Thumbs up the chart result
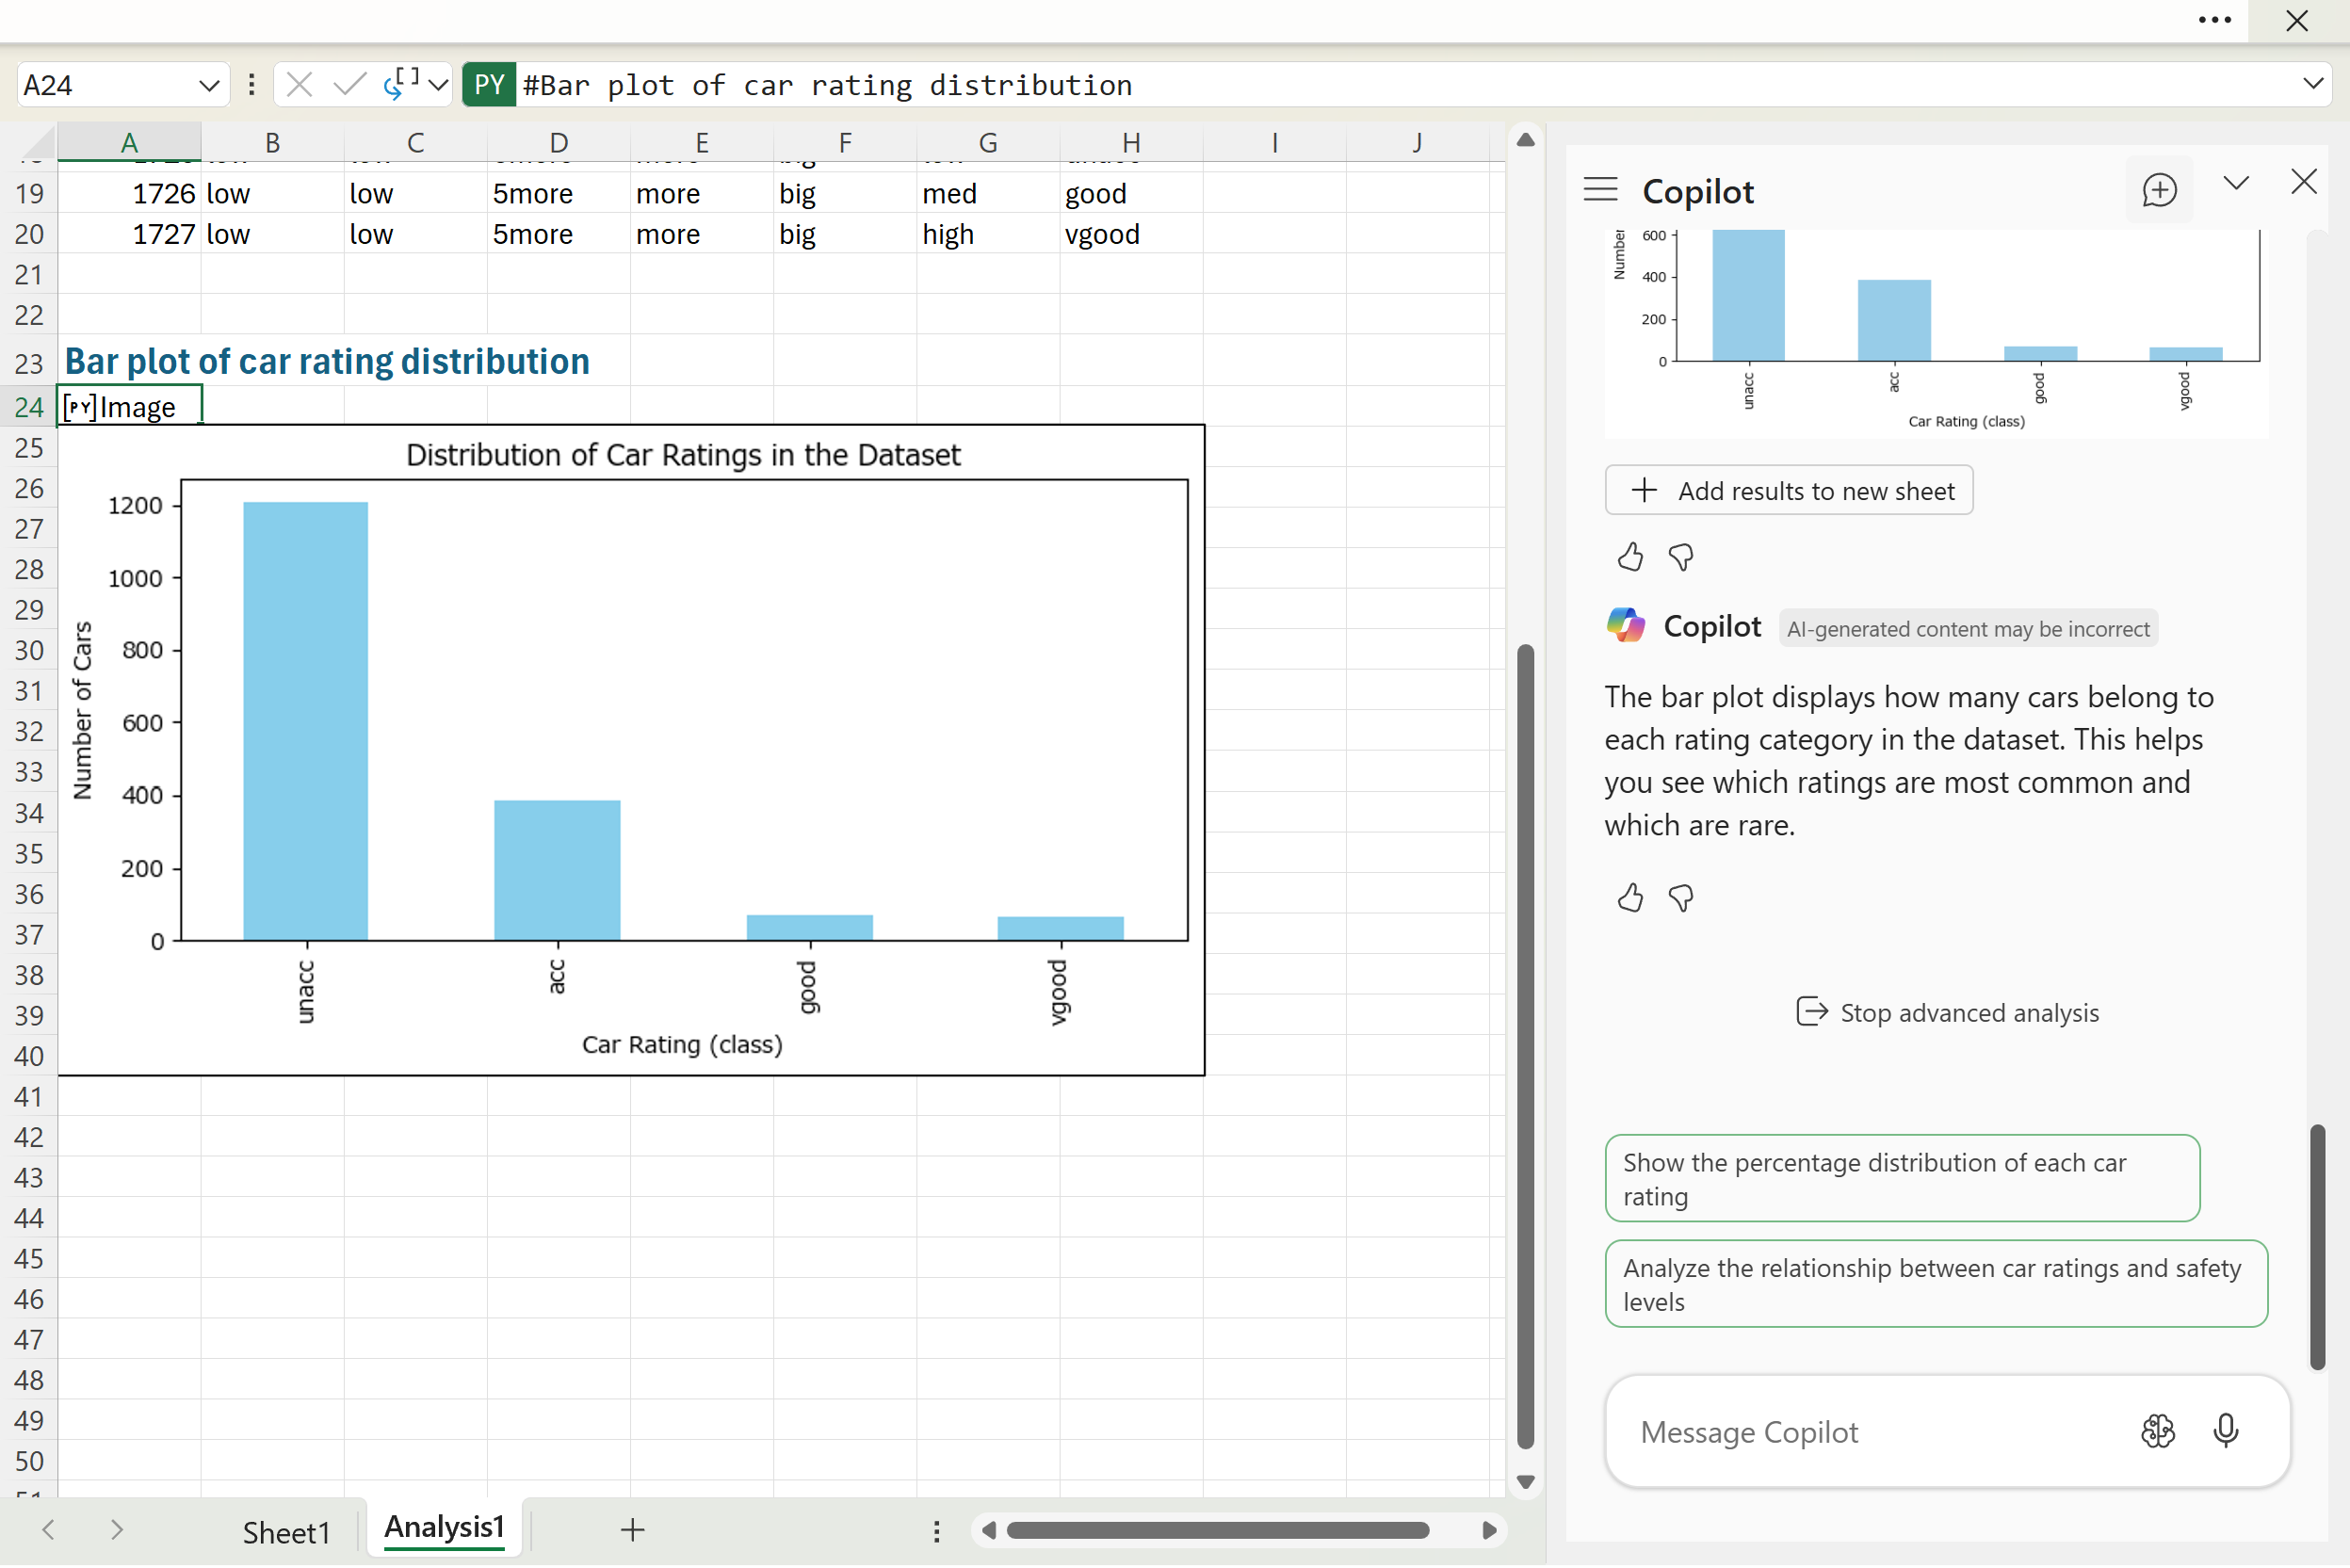This screenshot has width=2350, height=1568. pos(1630,557)
